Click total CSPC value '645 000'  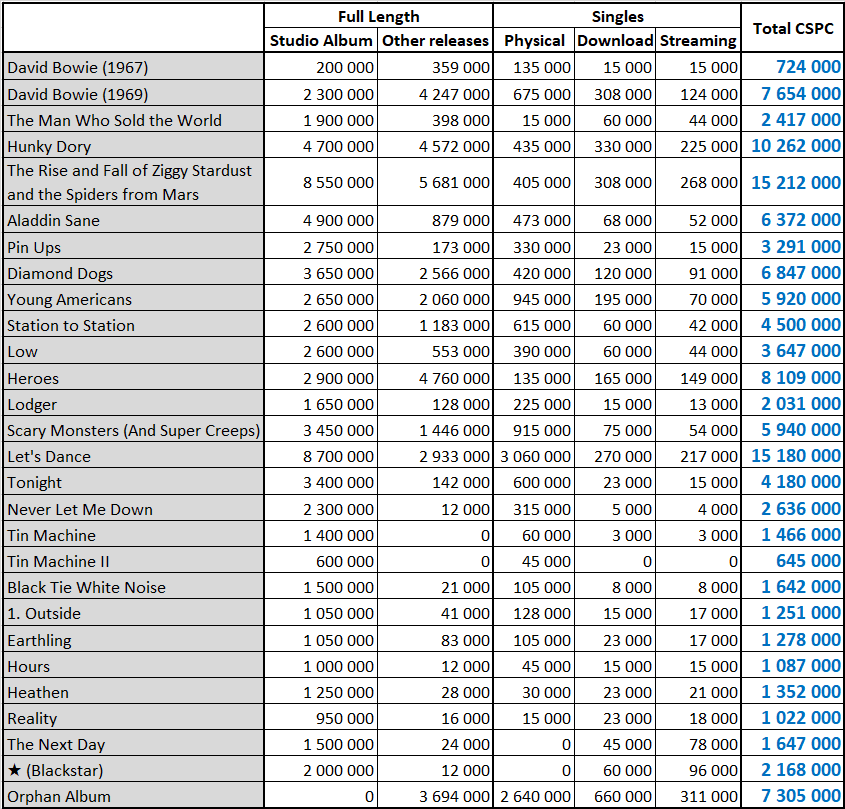pos(808,561)
